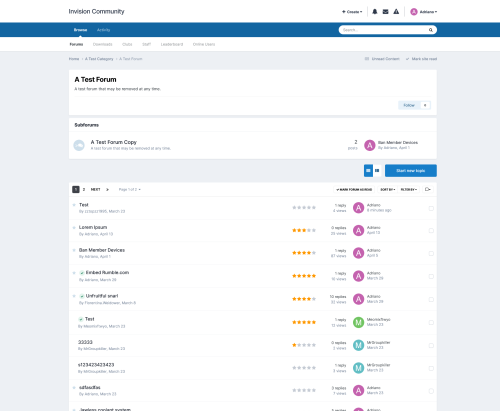Open the Staff submenu item

pos(147,44)
